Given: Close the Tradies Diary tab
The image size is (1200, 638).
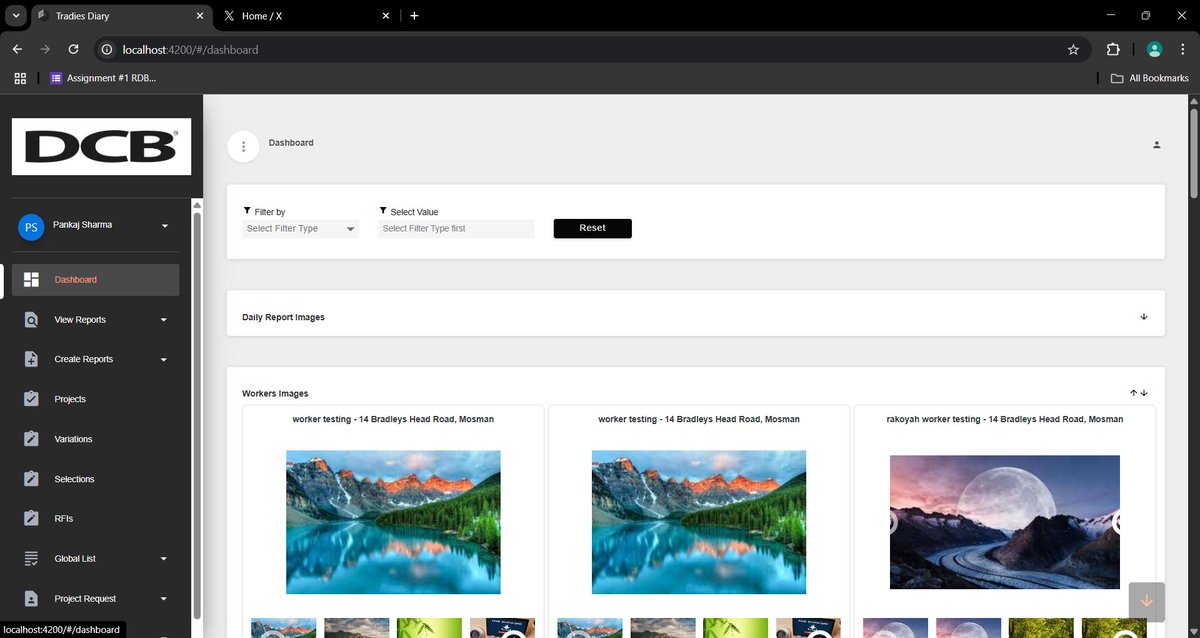Looking at the screenshot, I should [200, 16].
